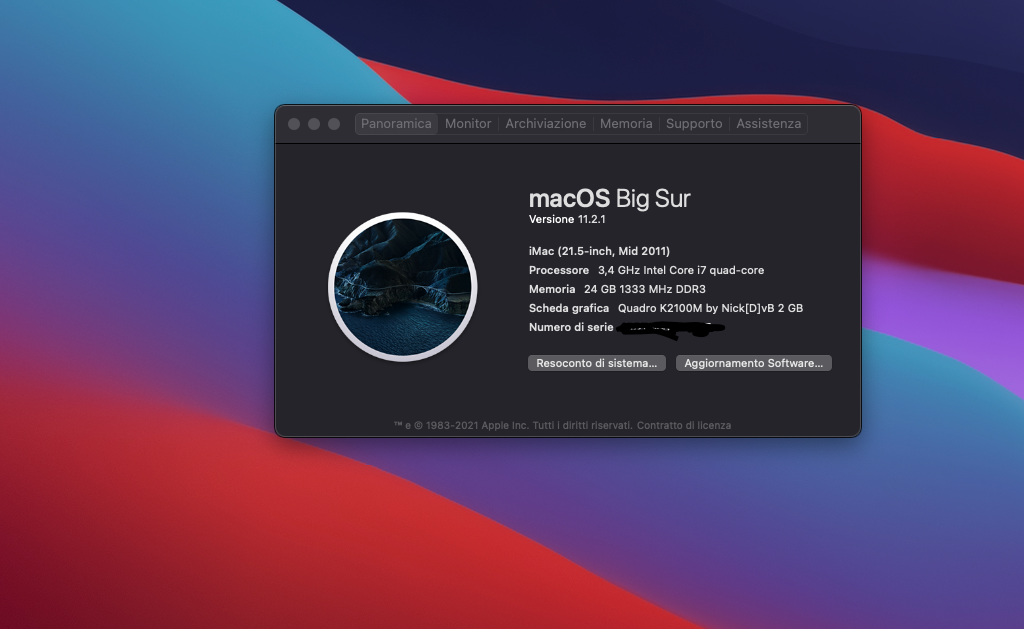Image resolution: width=1024 pixels, height=629 pixels.
Task: Click the Numero di serie label
Action: 571,327
